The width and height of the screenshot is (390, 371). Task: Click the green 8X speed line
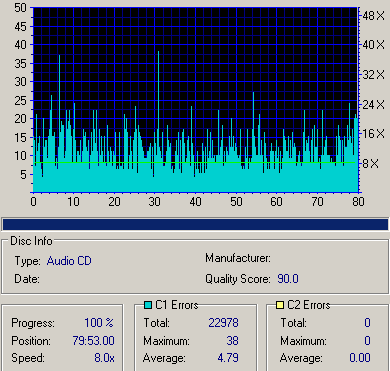coord(195,163)
